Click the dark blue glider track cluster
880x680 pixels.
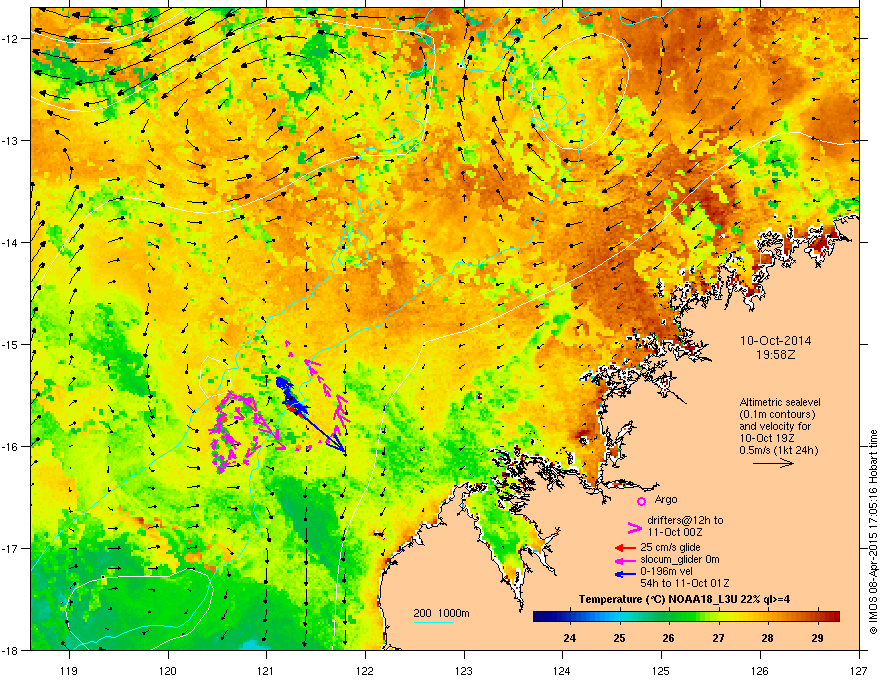tap(290, 394)
